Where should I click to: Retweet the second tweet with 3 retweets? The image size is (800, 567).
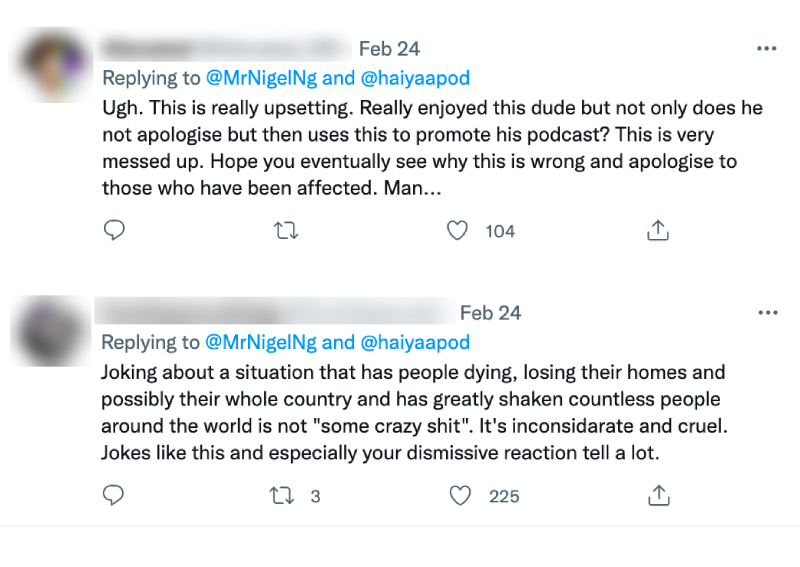click(286, 495)
